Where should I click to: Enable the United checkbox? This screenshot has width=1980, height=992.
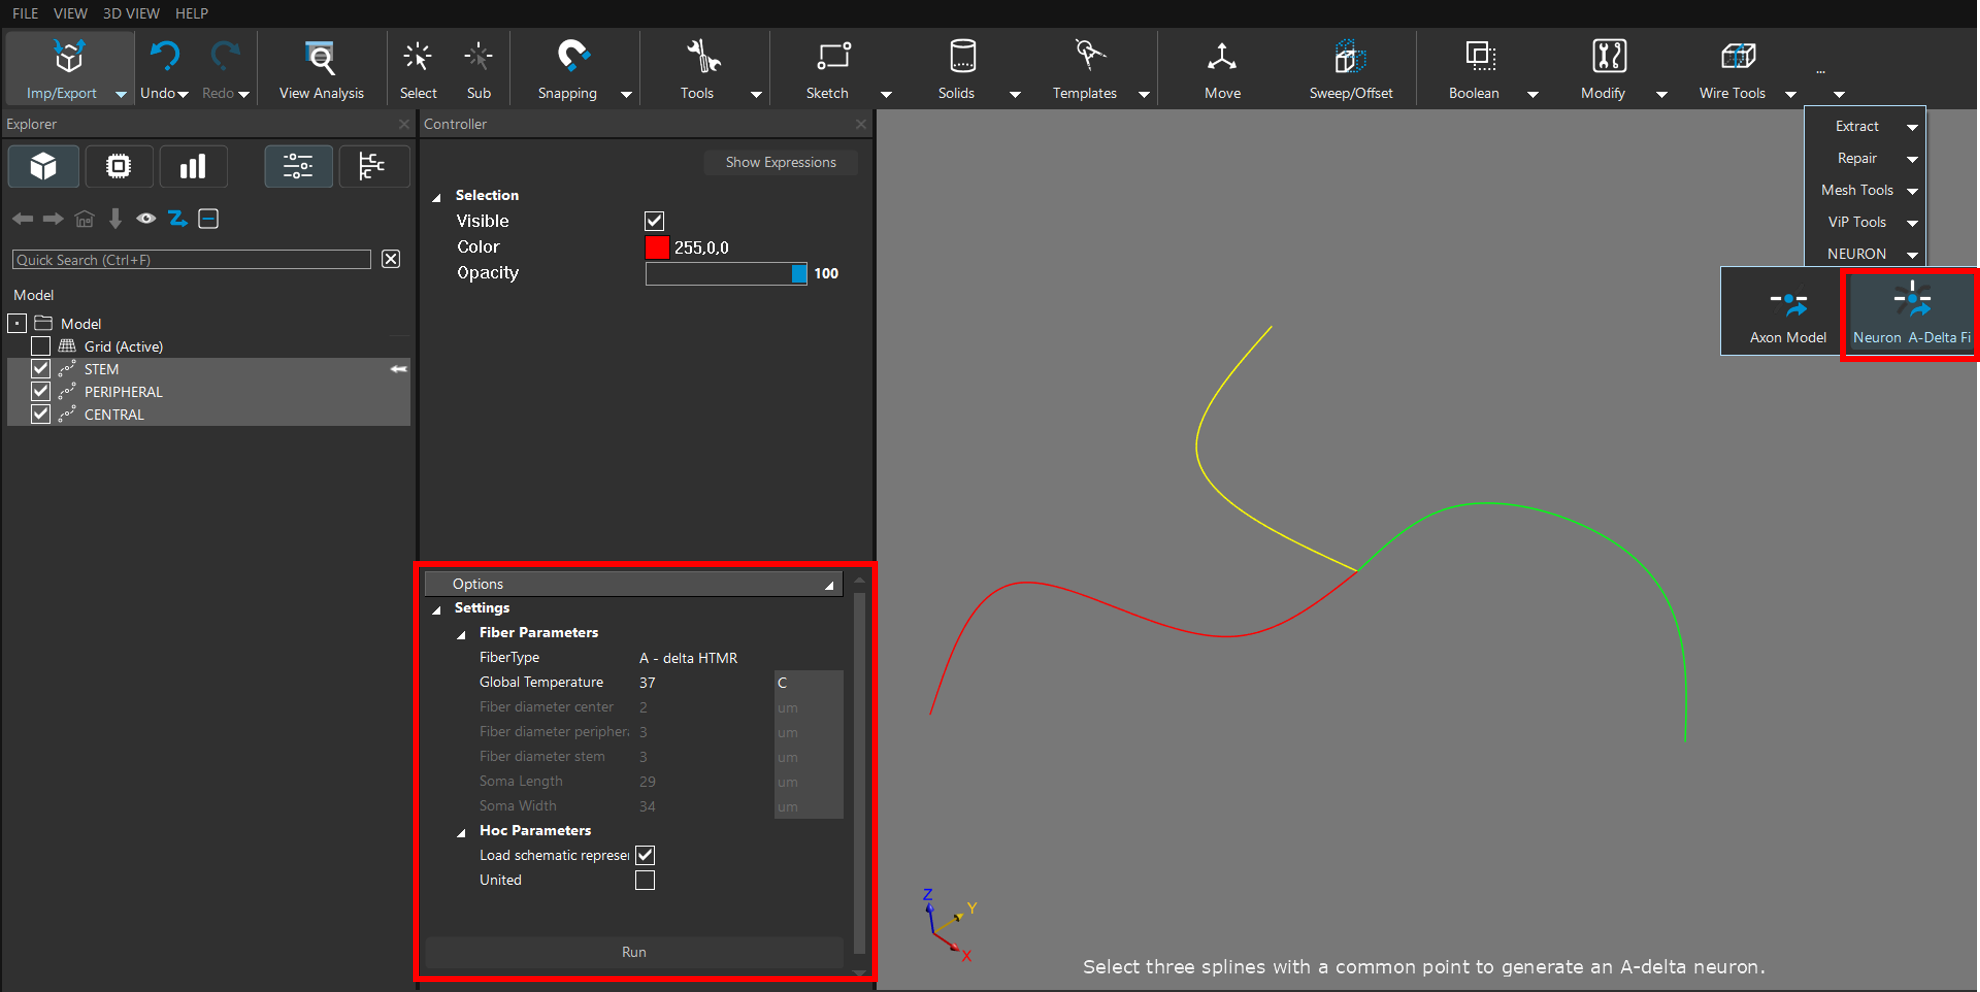pyautogui.click(x=645, y=880)
